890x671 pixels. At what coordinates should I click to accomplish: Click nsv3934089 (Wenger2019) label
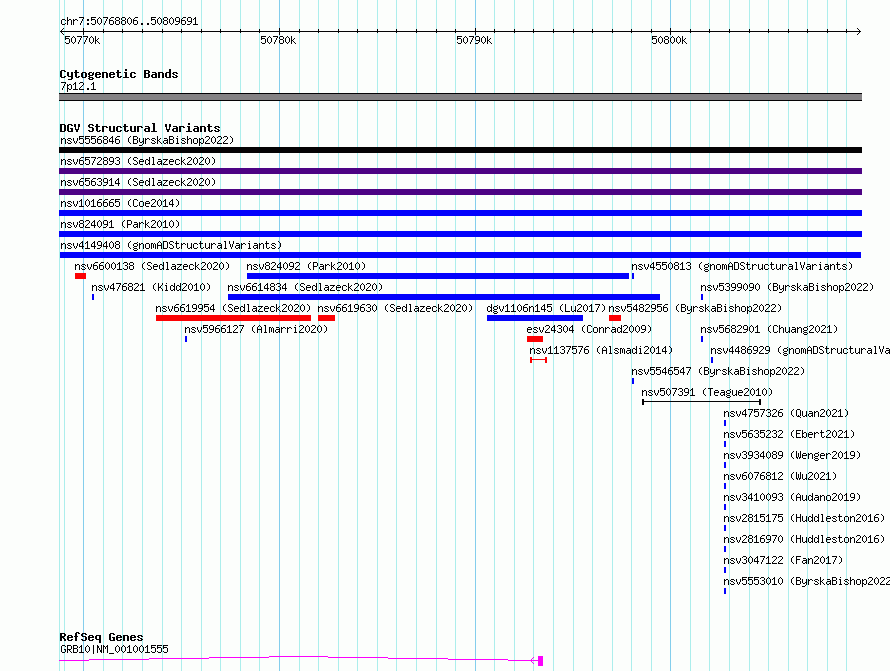click(792, 455)
